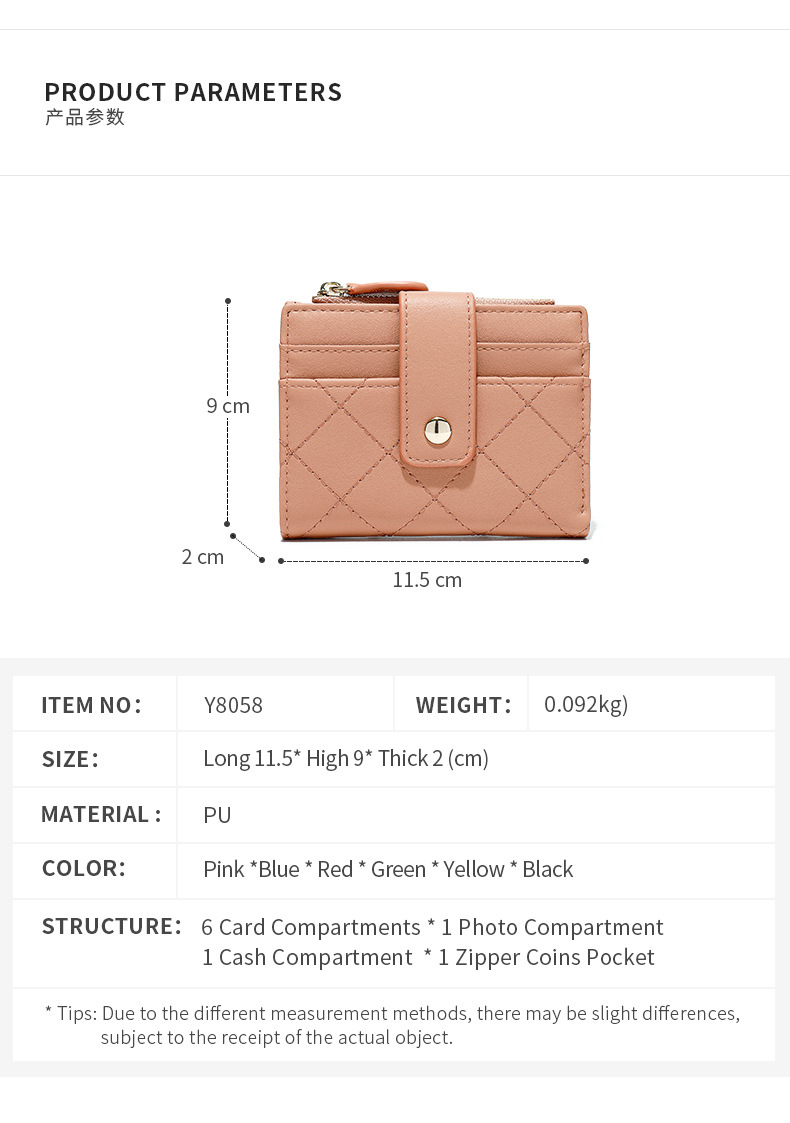Click the Tips measurement disclaimer text
Image resolution: width=790 pixels, height=1123 pixels.
(x=392, y=1026)
